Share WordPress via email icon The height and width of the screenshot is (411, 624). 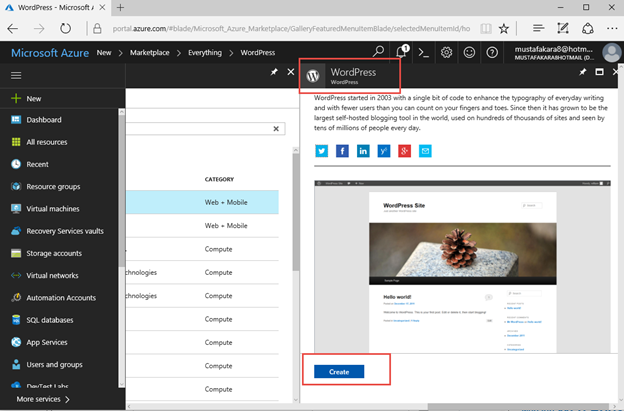pyautogui.click(x=425, y=151)
